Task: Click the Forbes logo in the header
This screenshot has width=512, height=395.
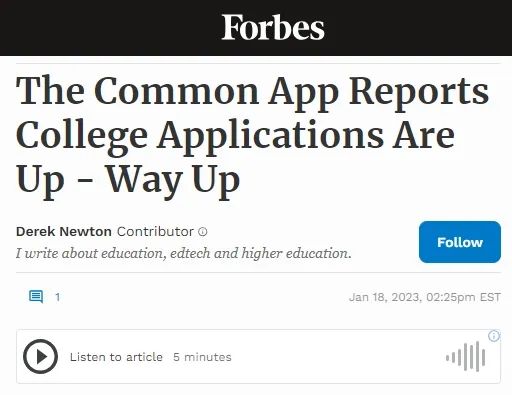Action: click(273, 27)
